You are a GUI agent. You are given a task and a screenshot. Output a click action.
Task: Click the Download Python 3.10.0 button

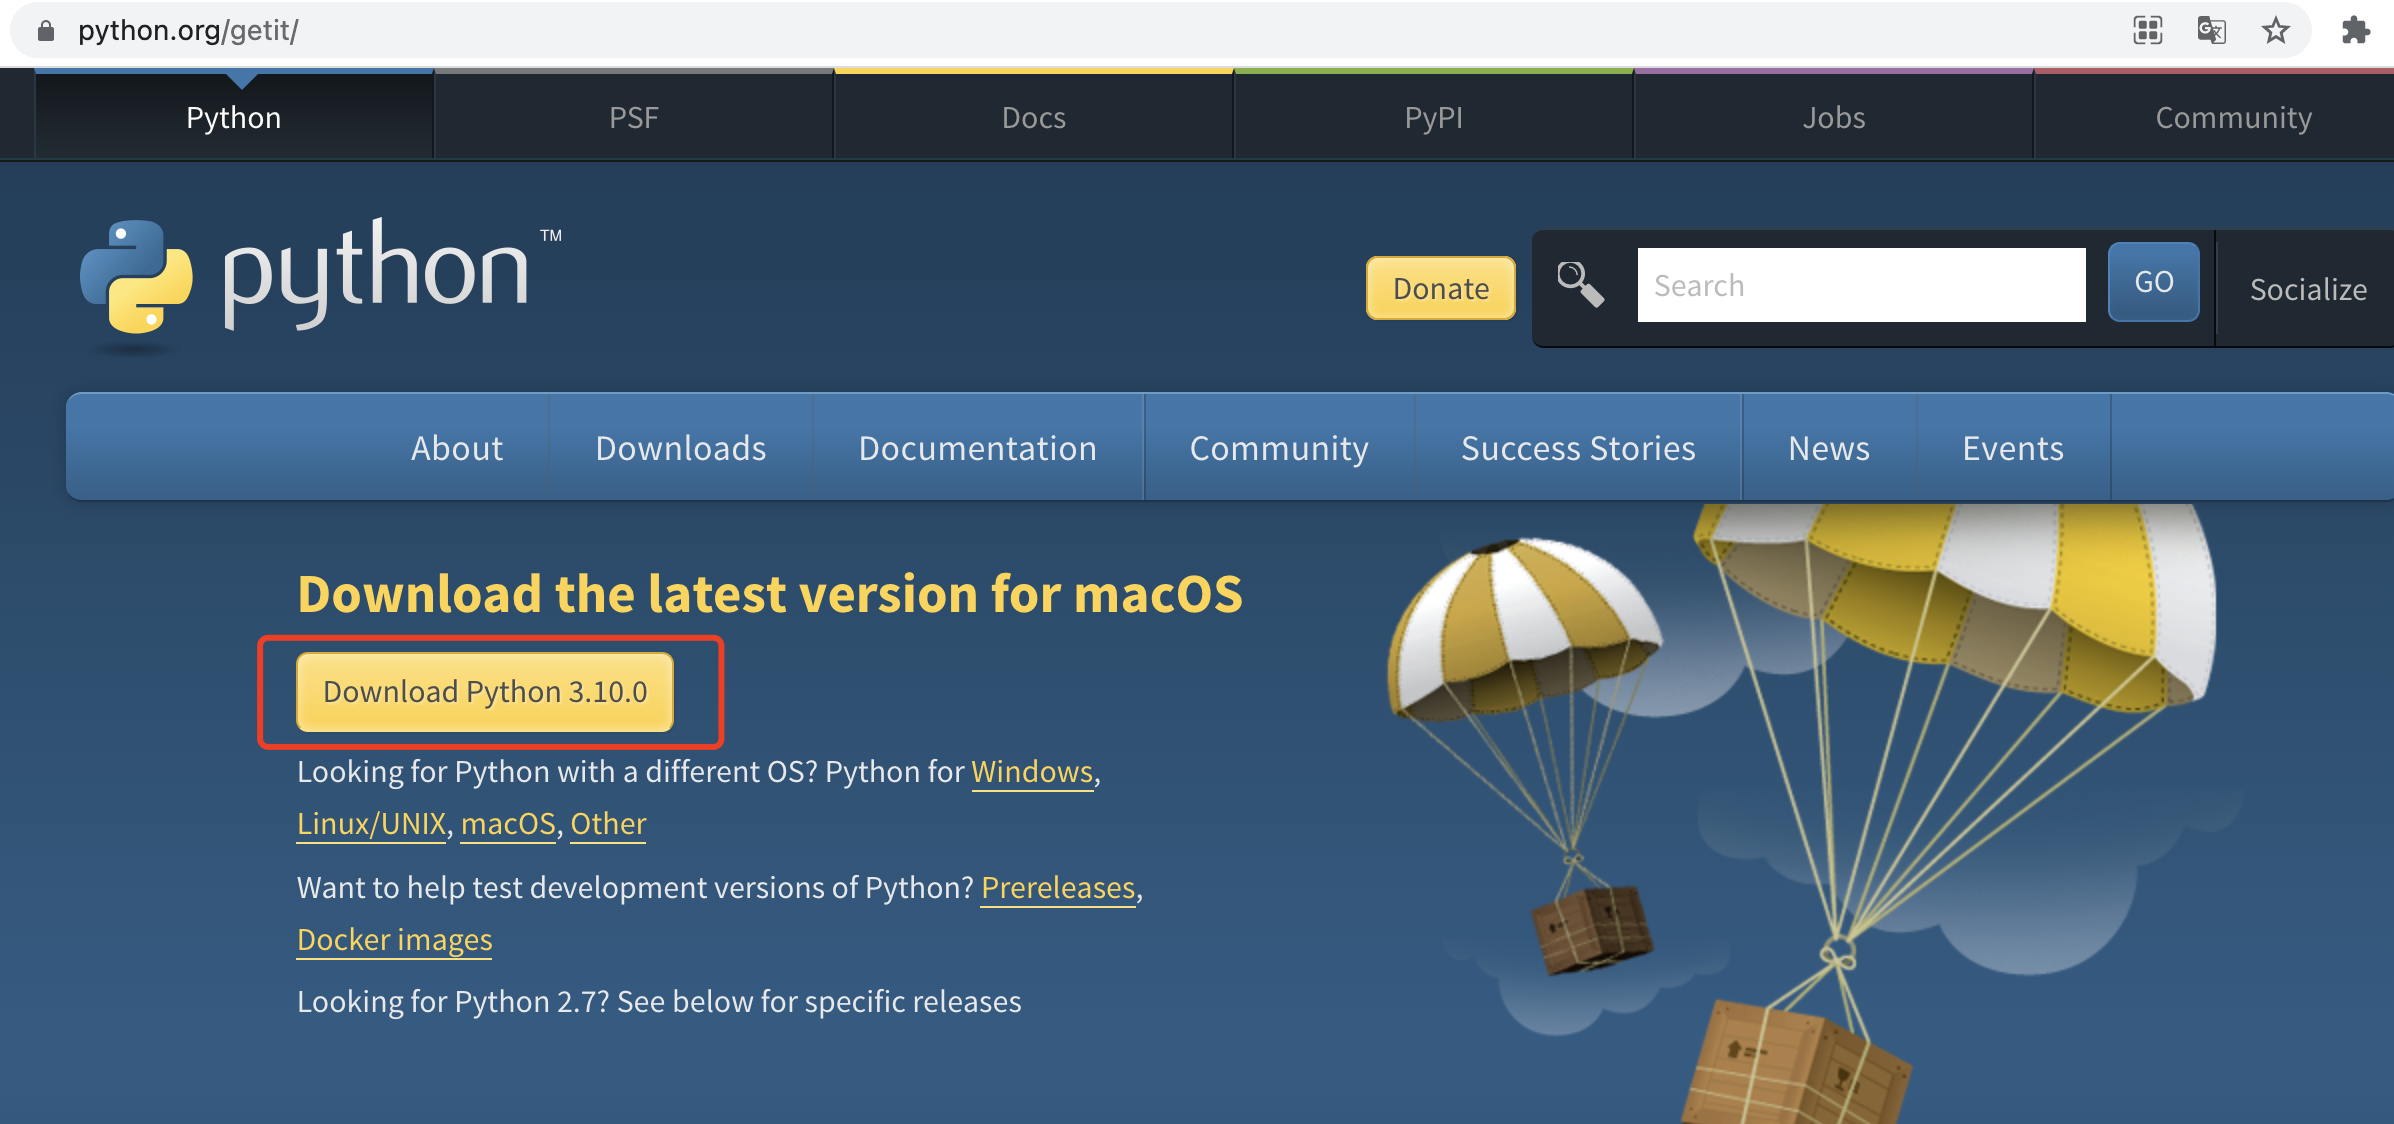pyautogui.click(x=485, y=692)
